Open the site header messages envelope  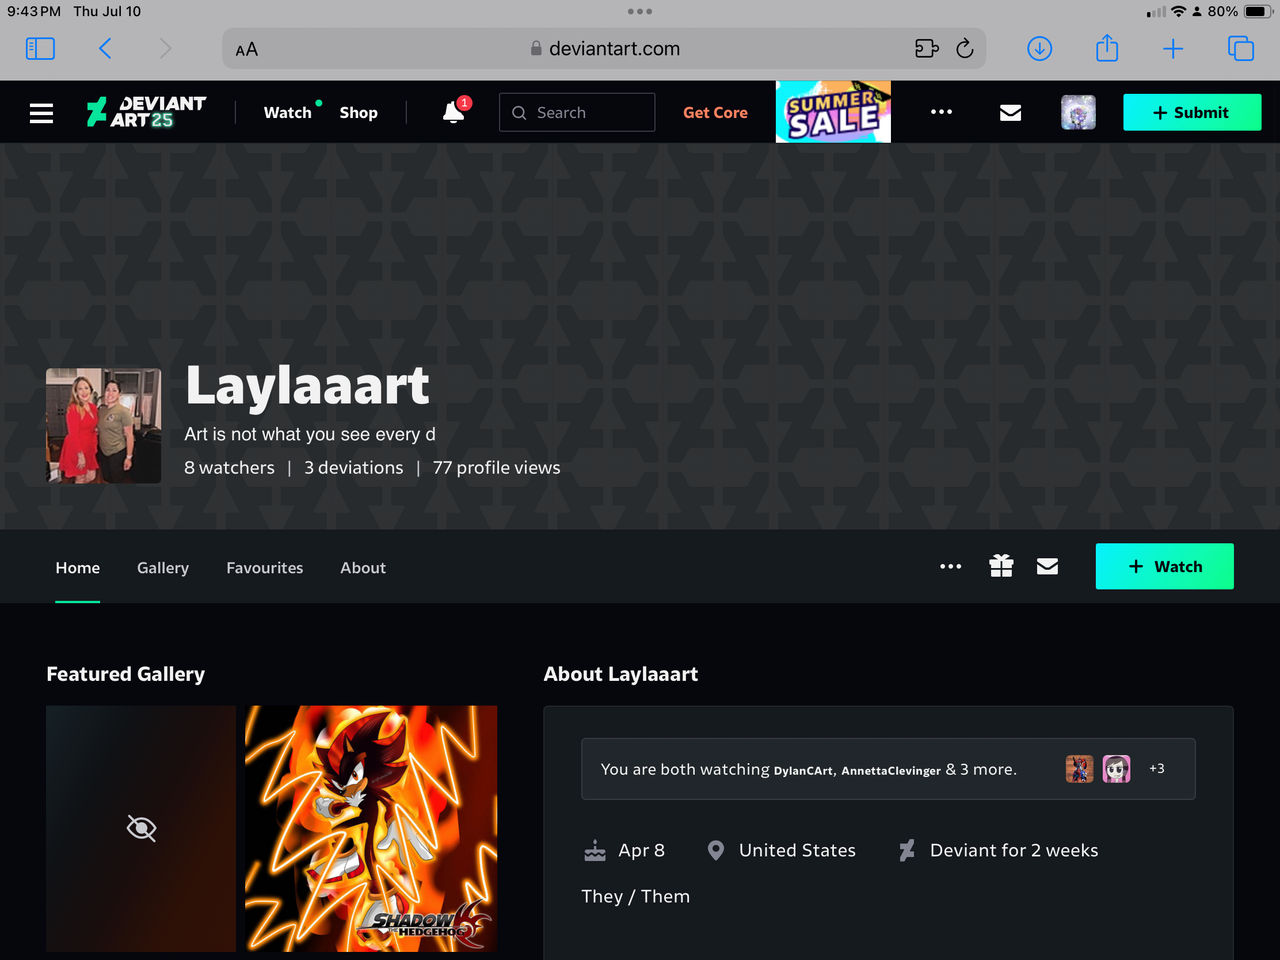point(1011,112)
